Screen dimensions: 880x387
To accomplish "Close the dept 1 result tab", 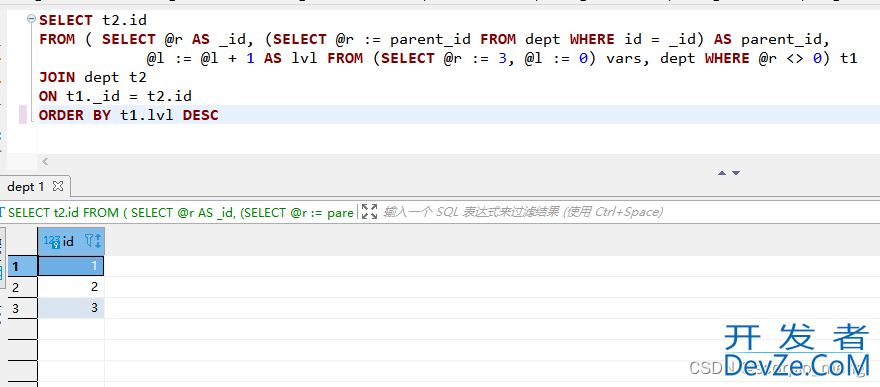I will click(x=58, y=186).
